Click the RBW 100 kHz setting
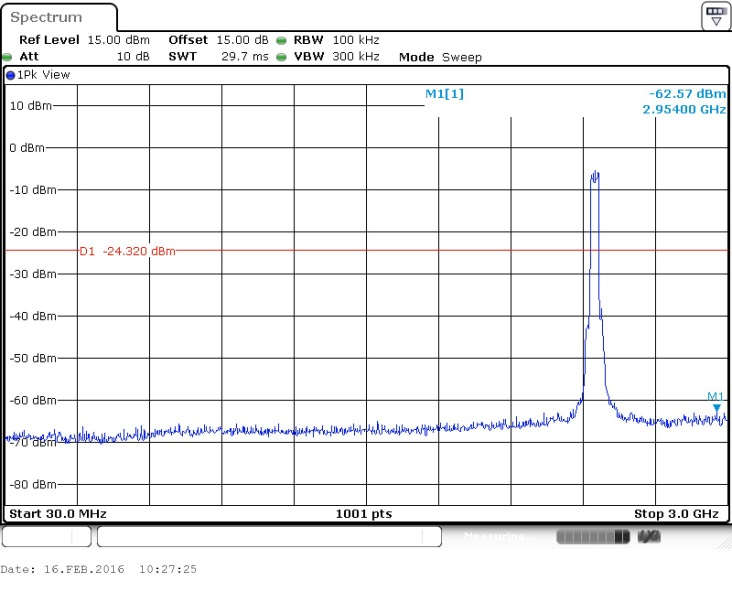The image size is (732, 591). tap(336, 40)
